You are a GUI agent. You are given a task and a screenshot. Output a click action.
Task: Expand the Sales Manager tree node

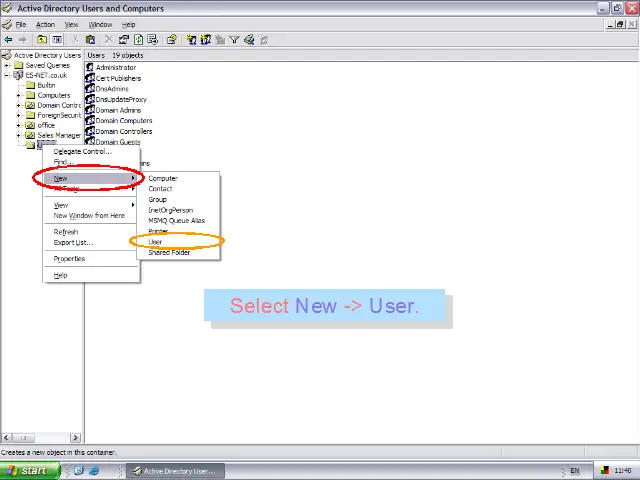click(x=18, y=135)
